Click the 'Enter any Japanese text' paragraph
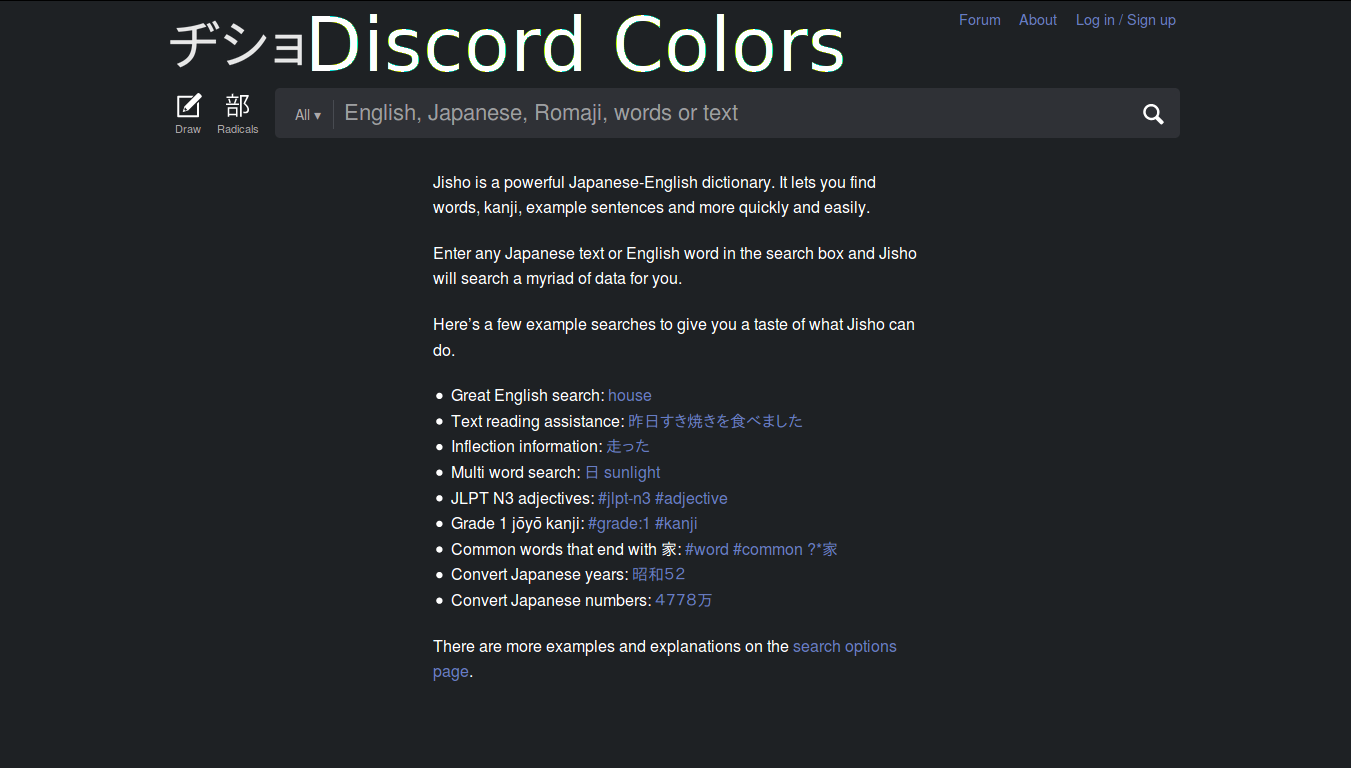The image size is (1351, 768). tap(675, 266)
